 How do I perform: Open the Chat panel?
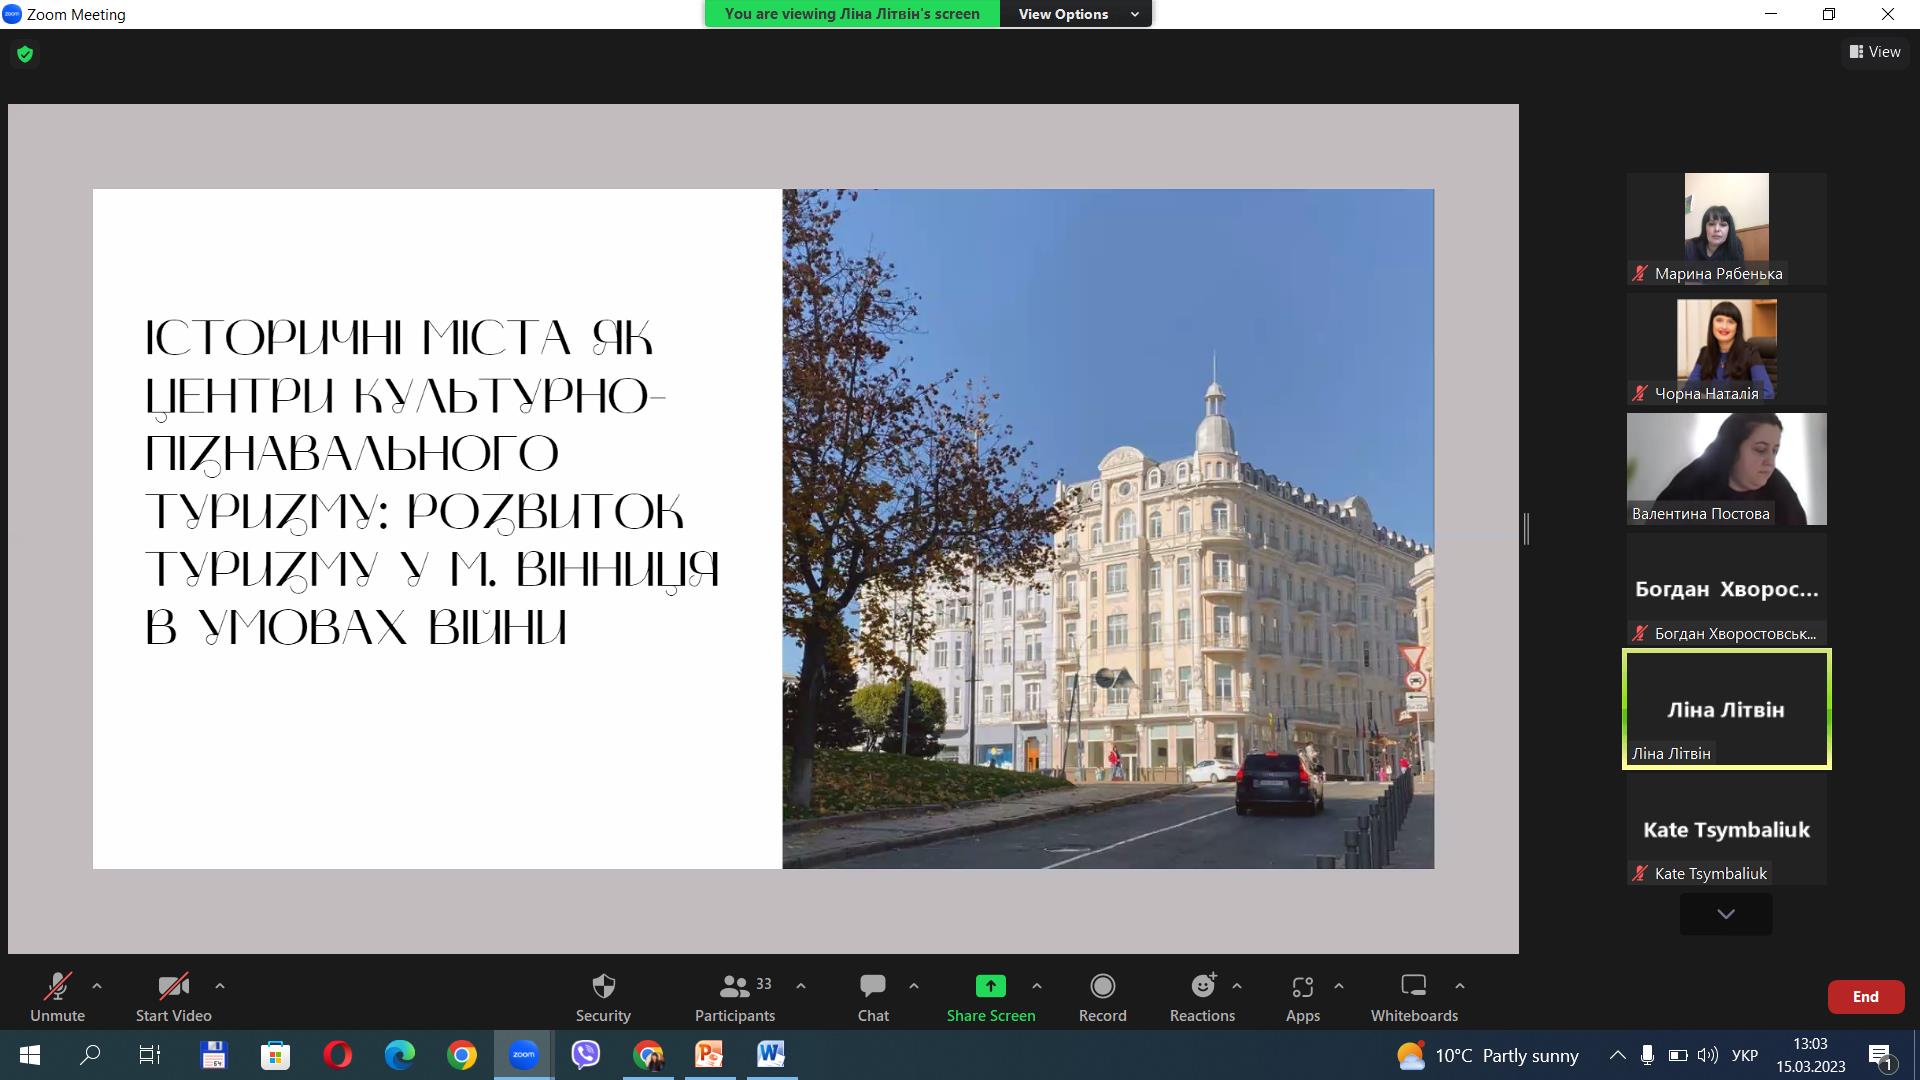pyautogui.click(x=872, y=987)
